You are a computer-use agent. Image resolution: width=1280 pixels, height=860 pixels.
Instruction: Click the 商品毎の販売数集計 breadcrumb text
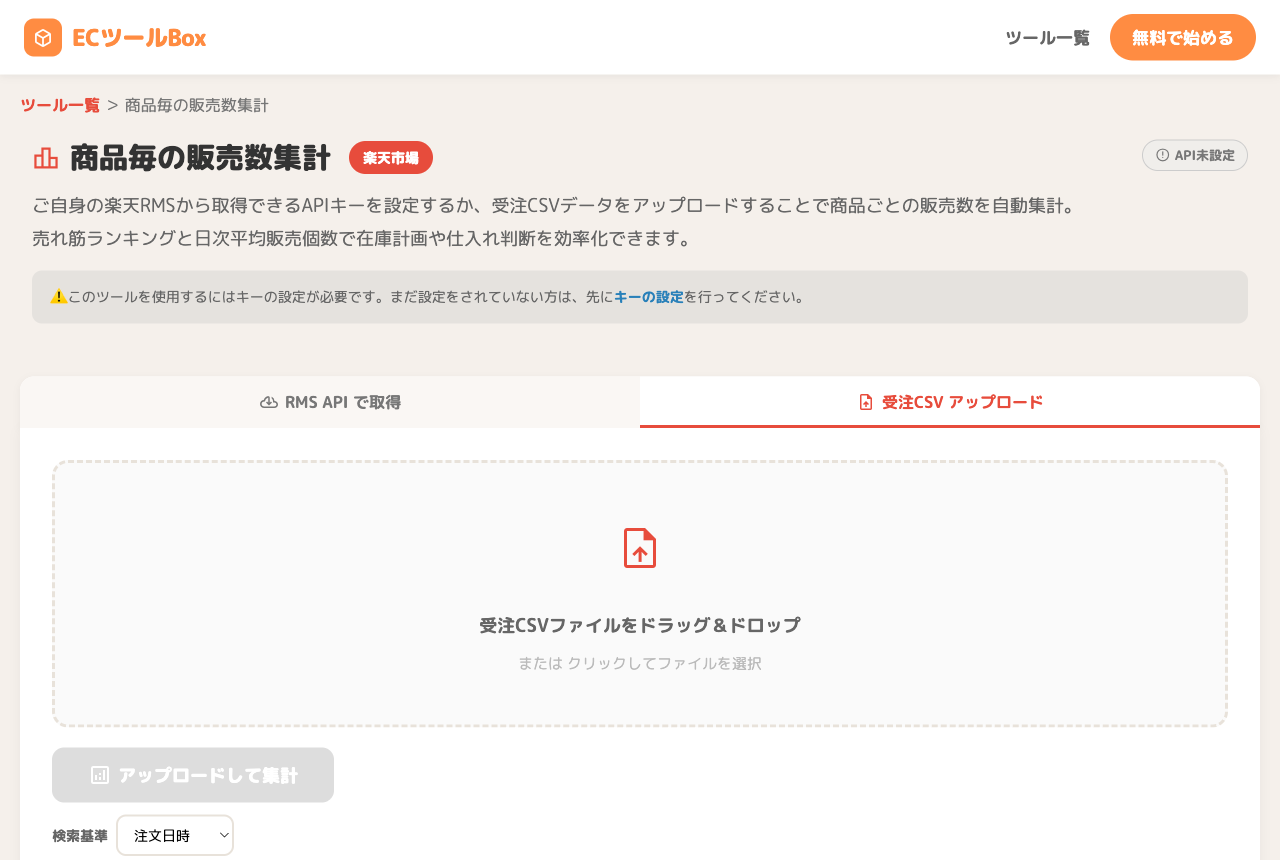(197, 105)
